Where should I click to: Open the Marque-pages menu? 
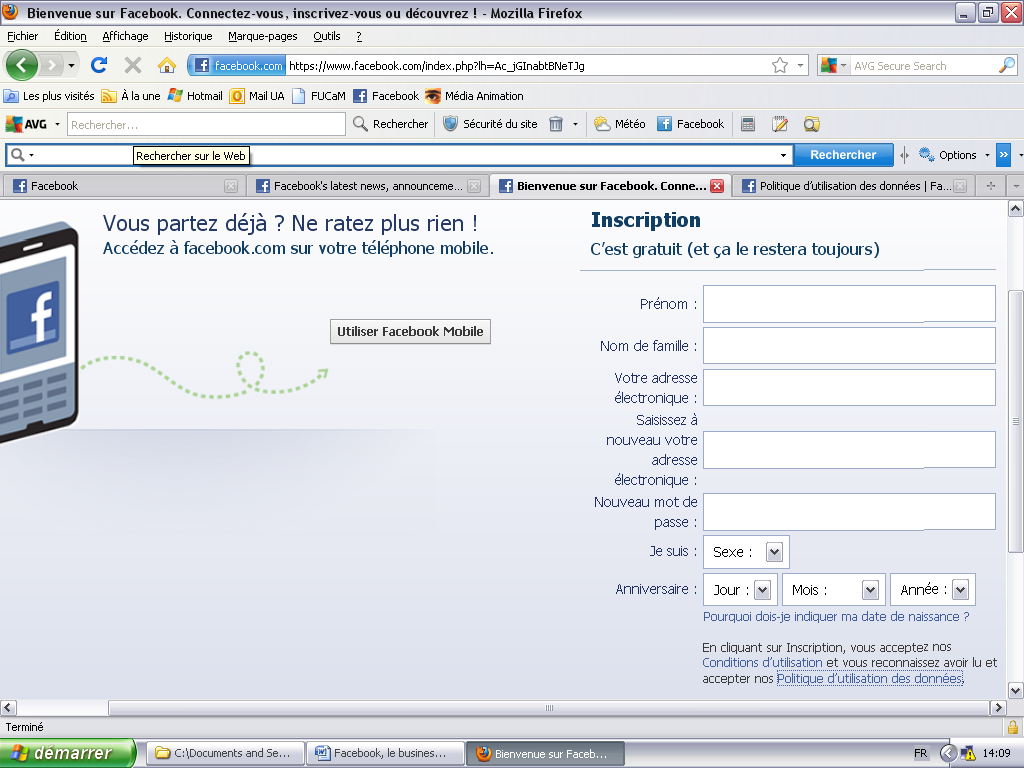[x=263, y=36]
